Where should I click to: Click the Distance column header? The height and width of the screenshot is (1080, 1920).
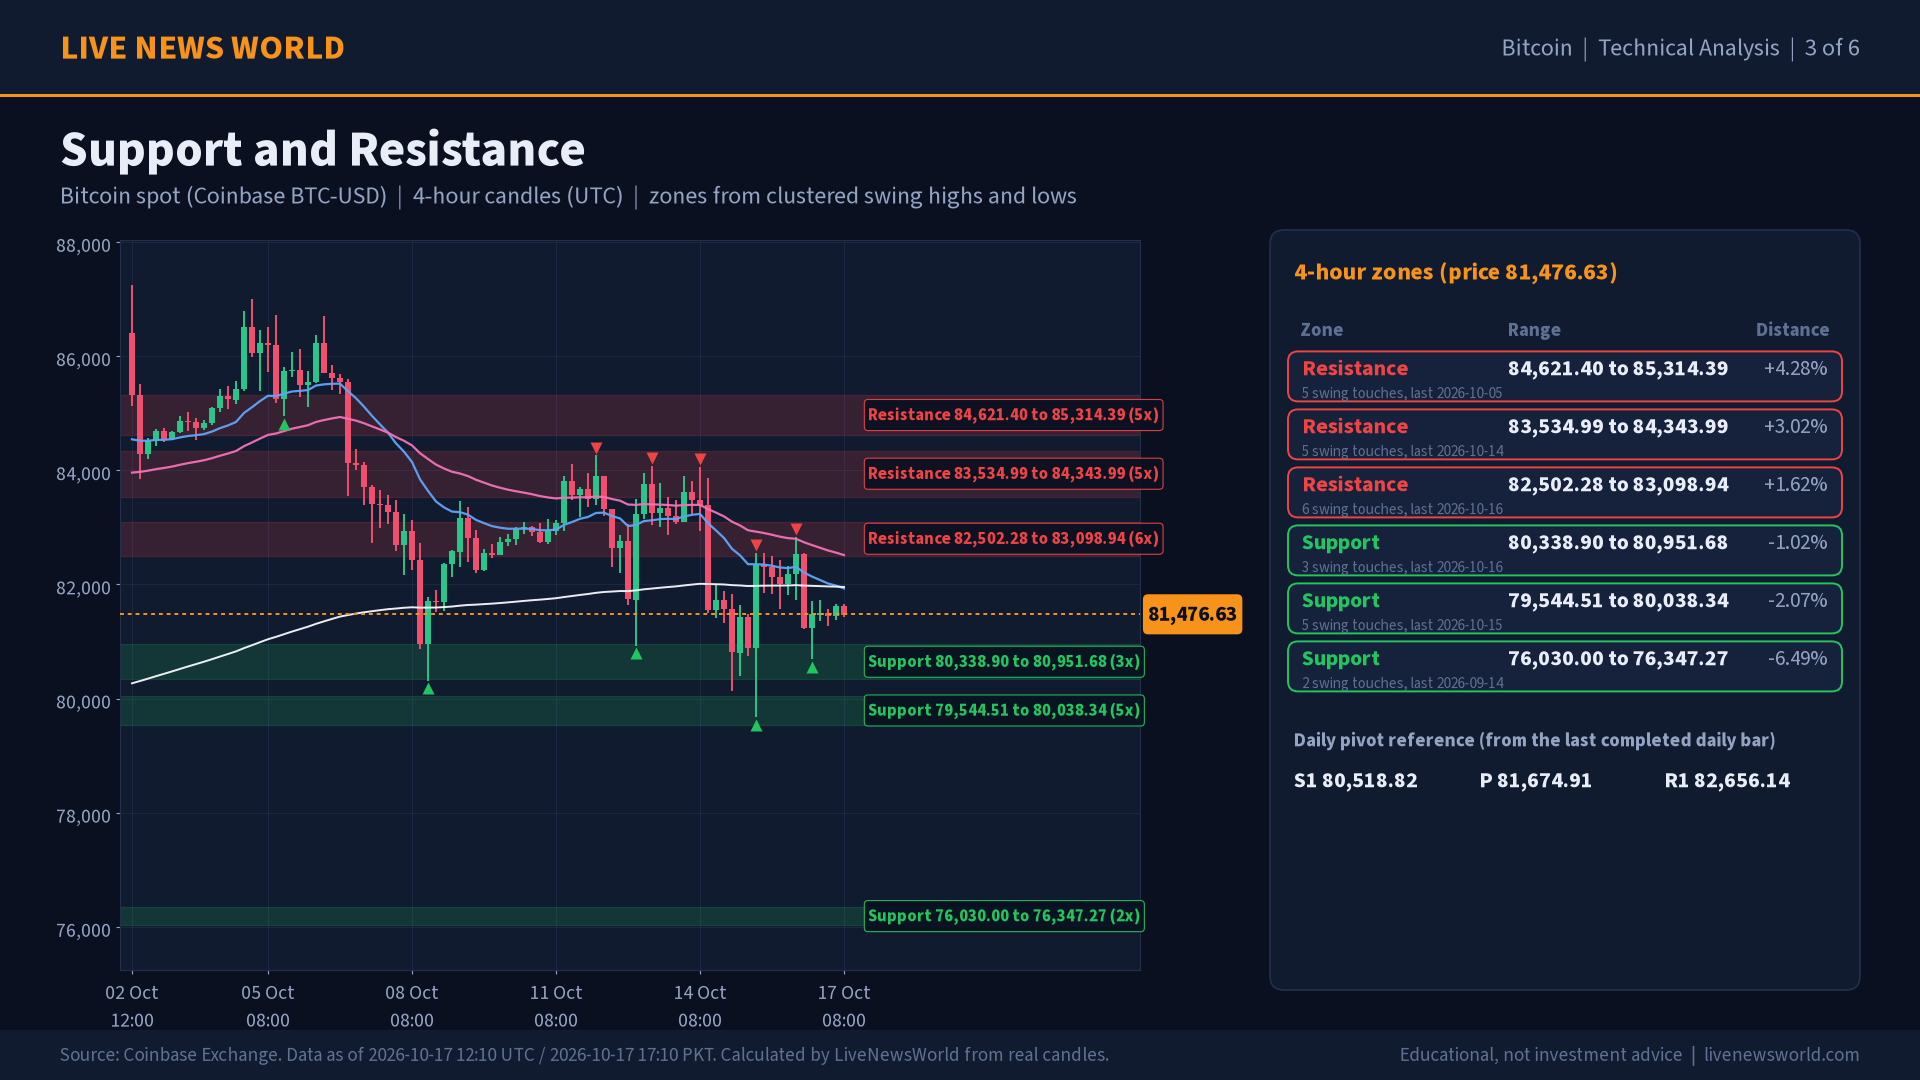click(1792, 330)
